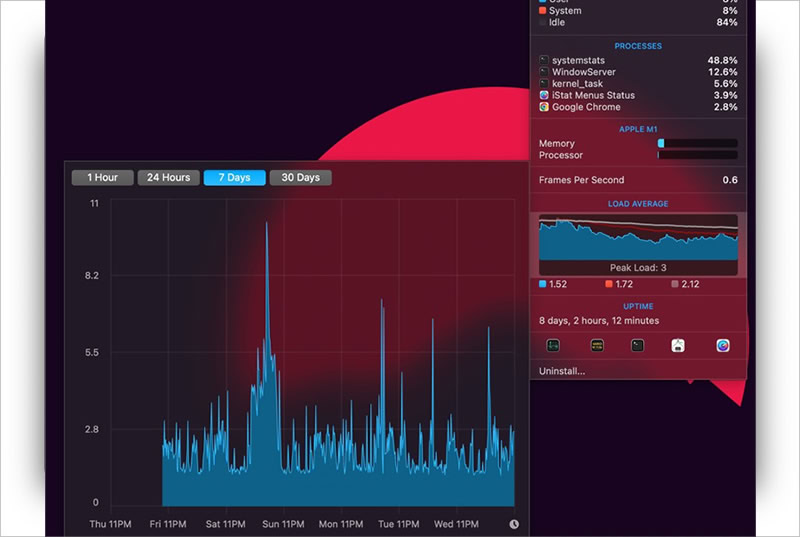Click the 'Thu 11PM' axis label
The image size is (800, 537).
click(110, 524)
